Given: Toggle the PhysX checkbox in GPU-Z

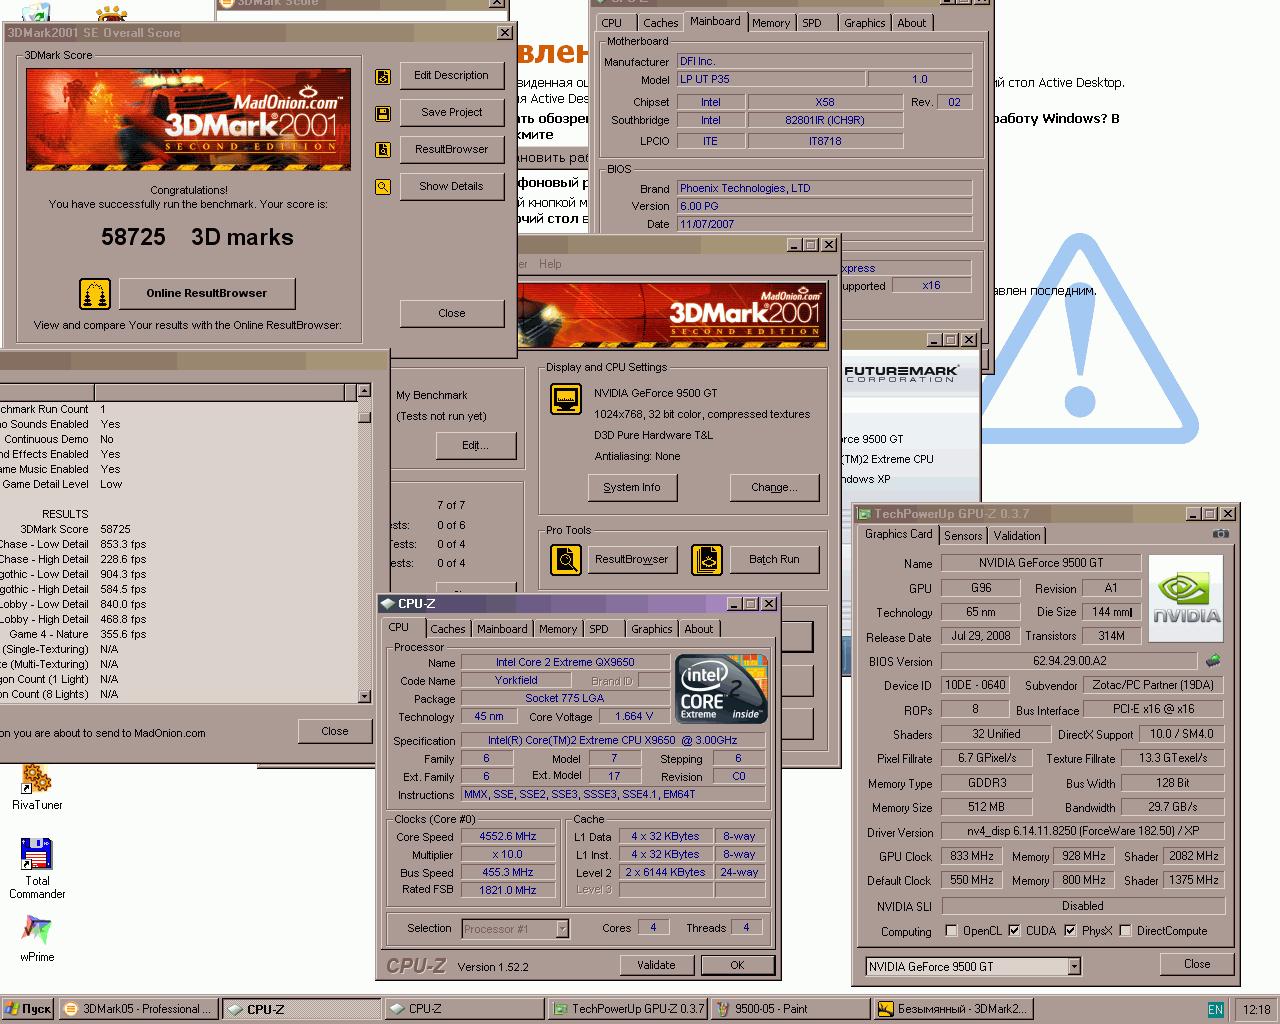Looking at the screenshot, I should (1070, 930).
